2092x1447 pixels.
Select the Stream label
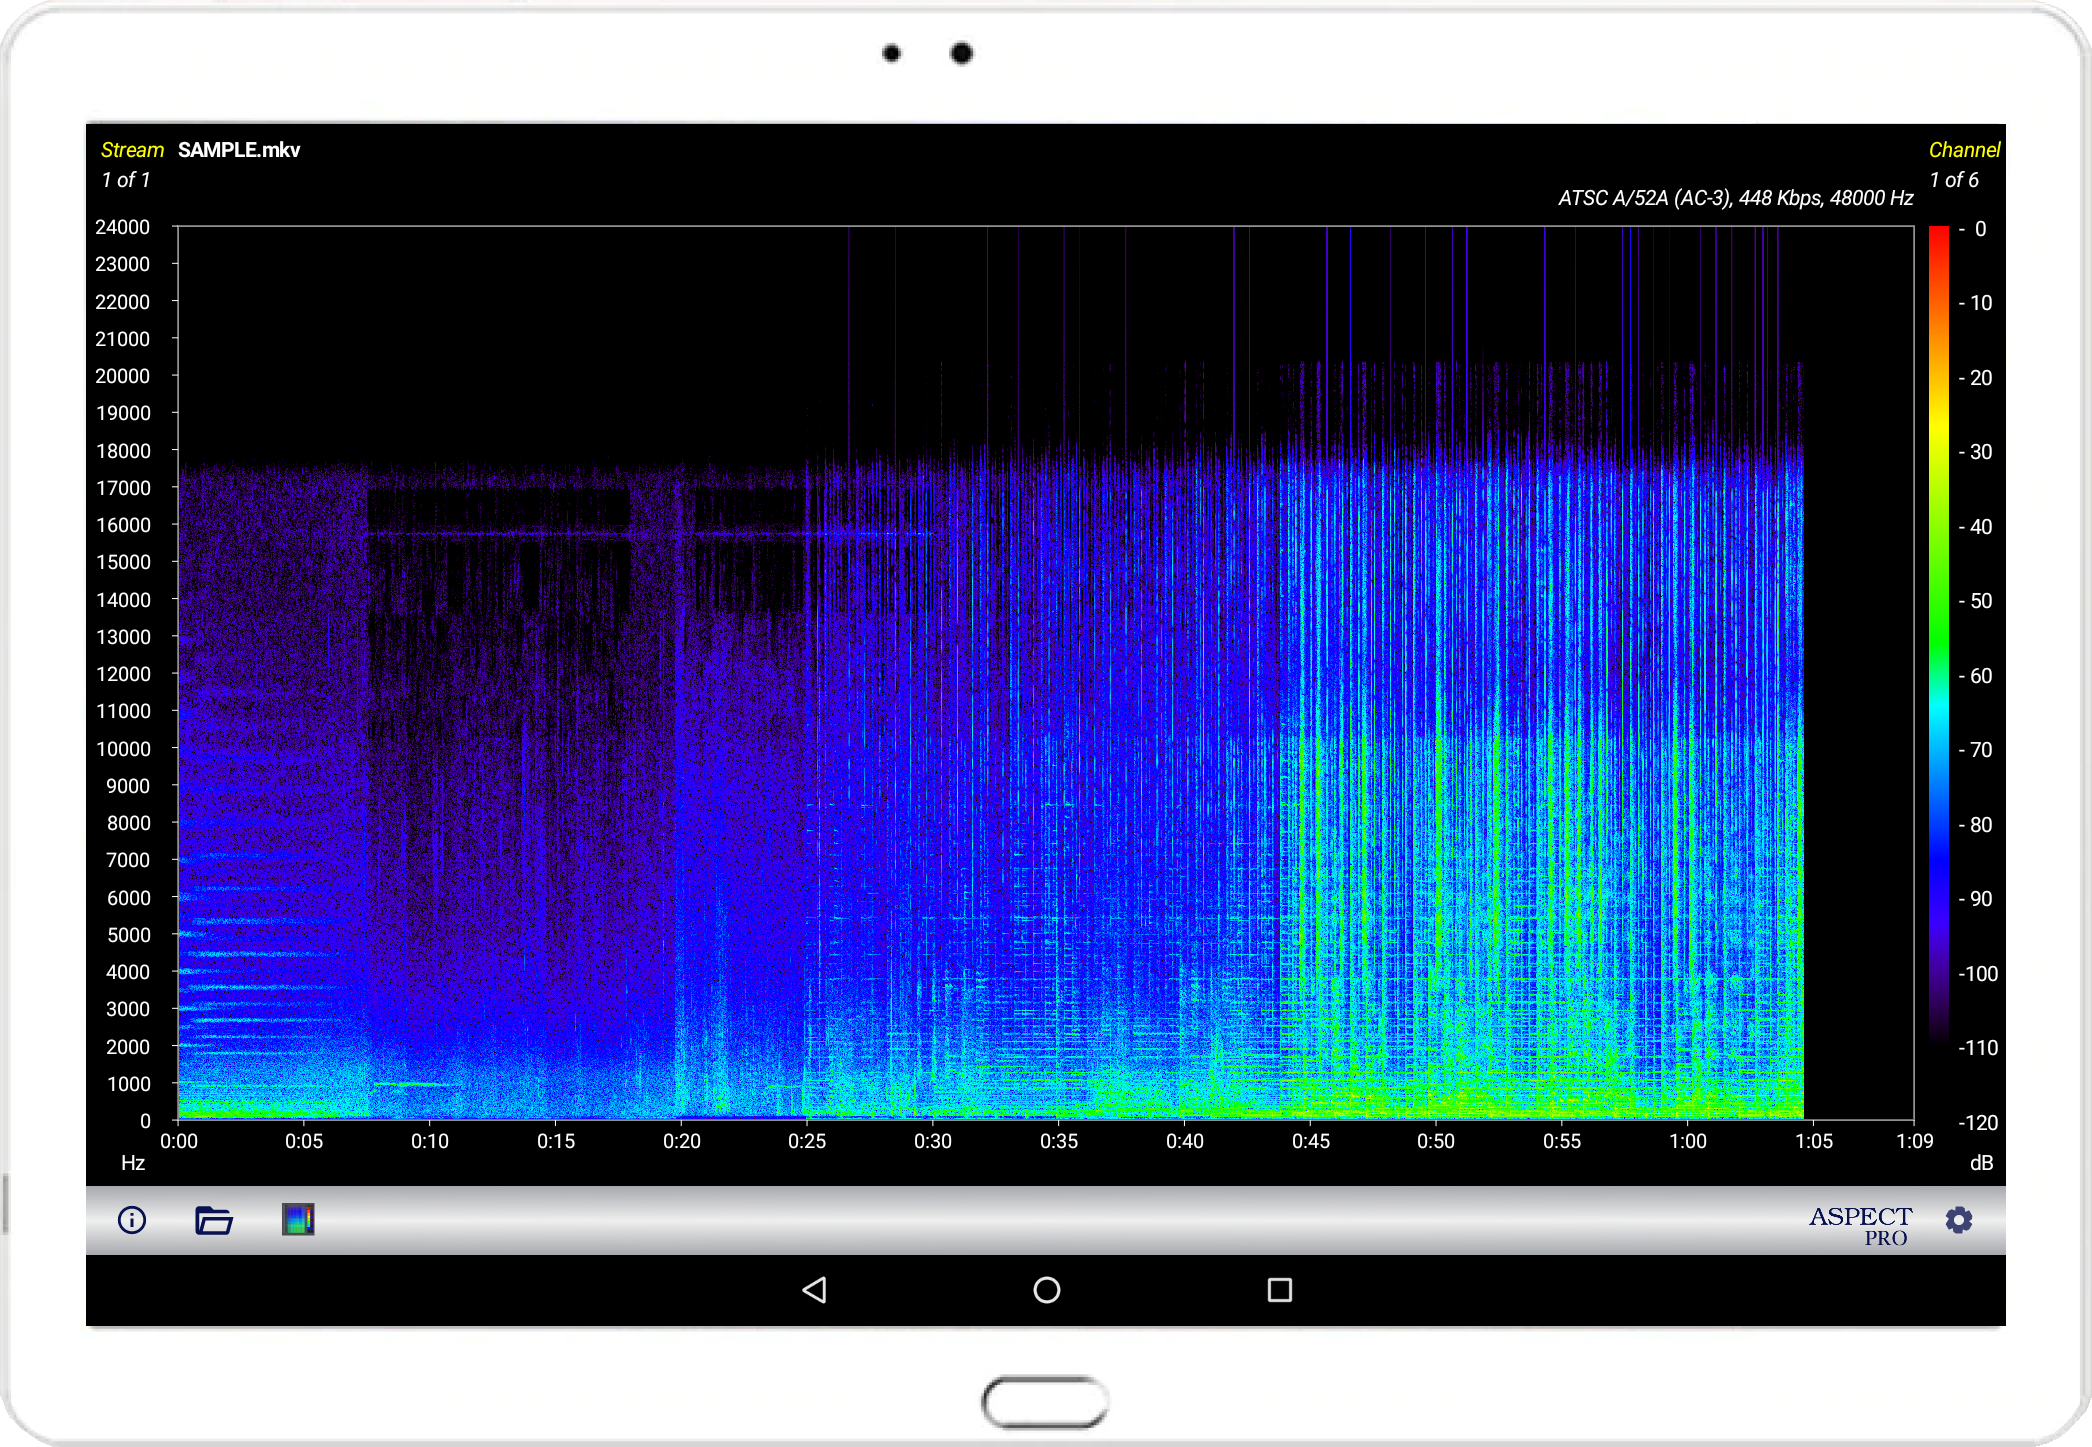pos(132,150)
